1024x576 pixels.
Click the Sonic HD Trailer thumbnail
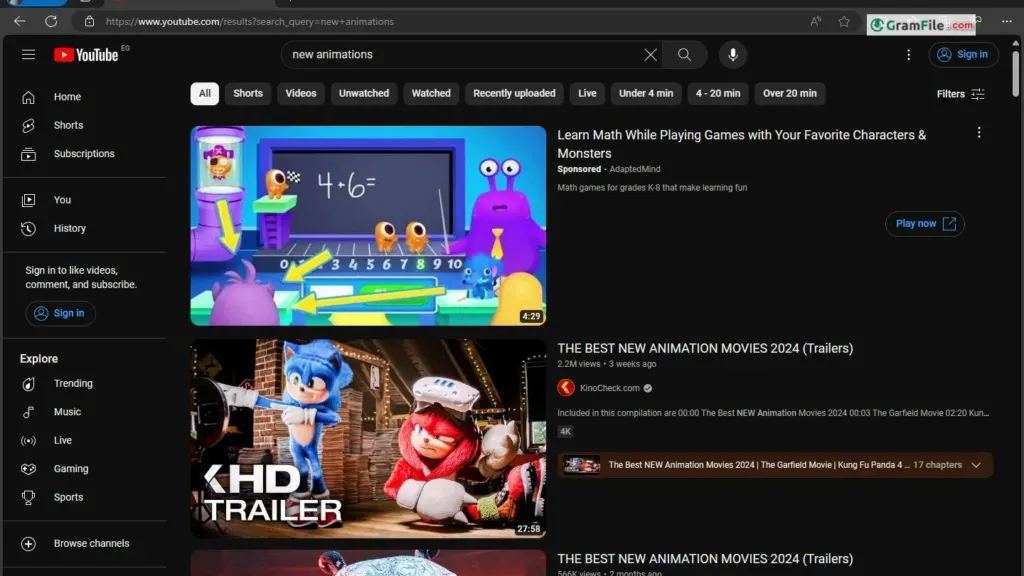click(368, 438)
